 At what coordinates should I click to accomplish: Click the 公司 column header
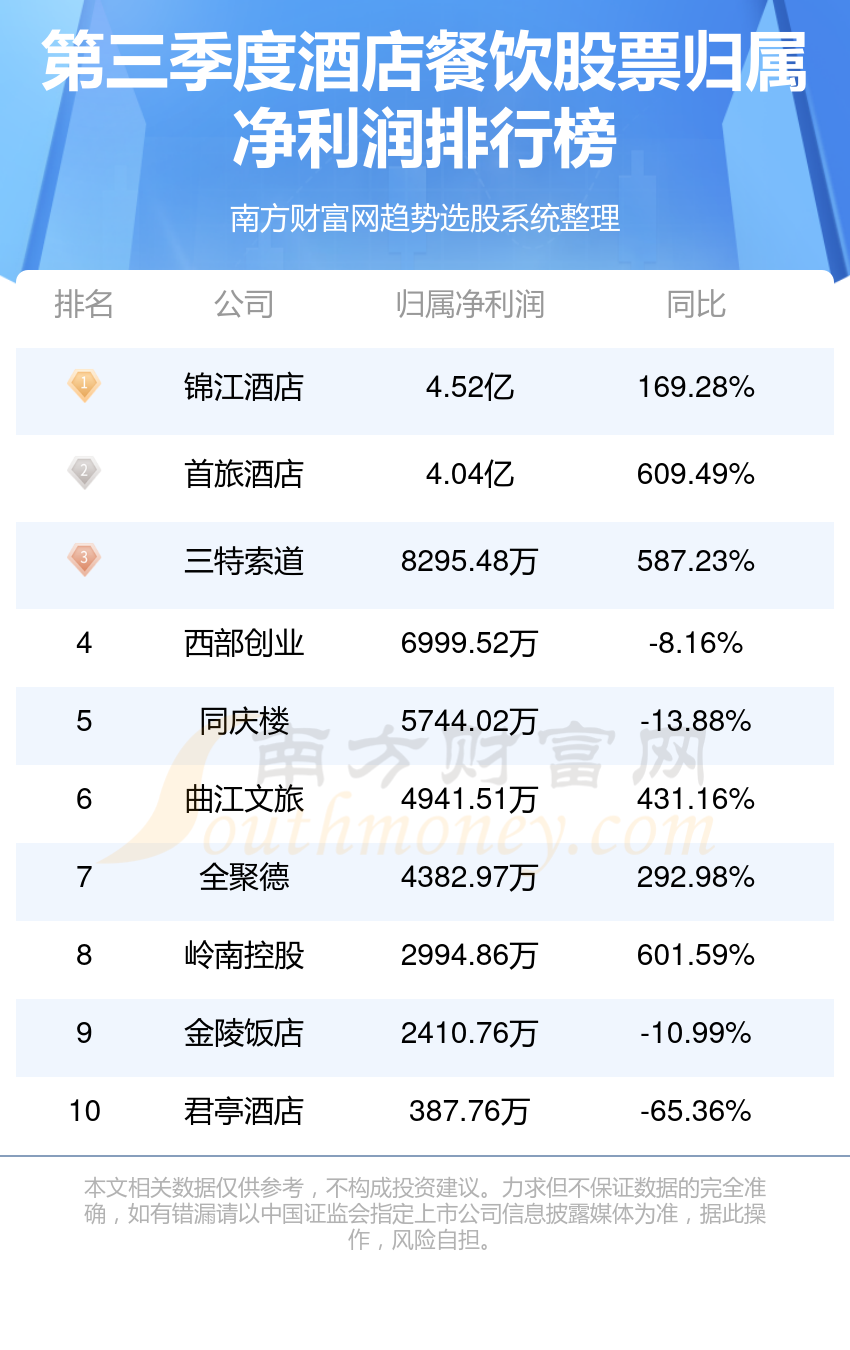tap(244, 304)
